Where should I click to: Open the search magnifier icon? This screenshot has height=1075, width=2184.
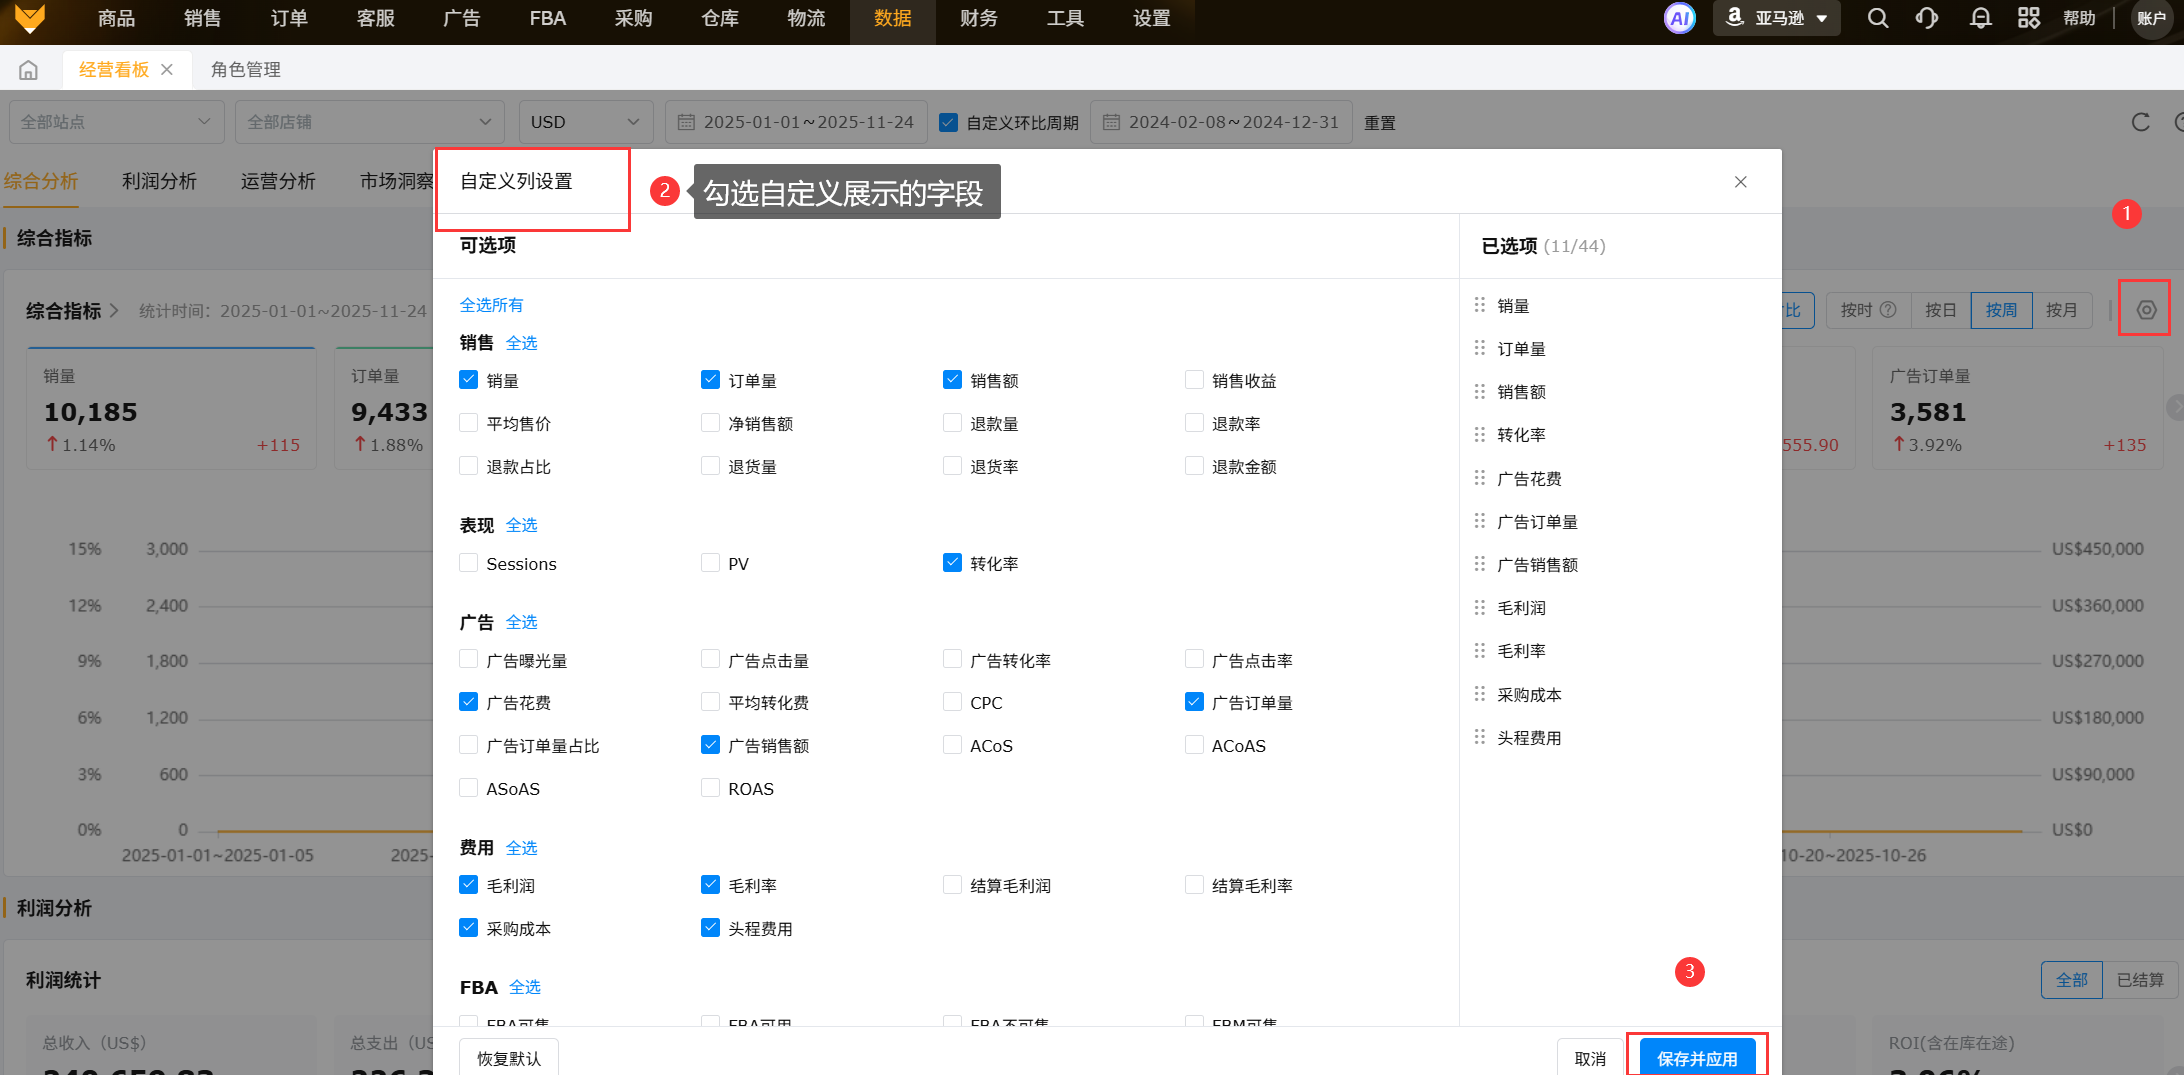(x=1878, y=18)
